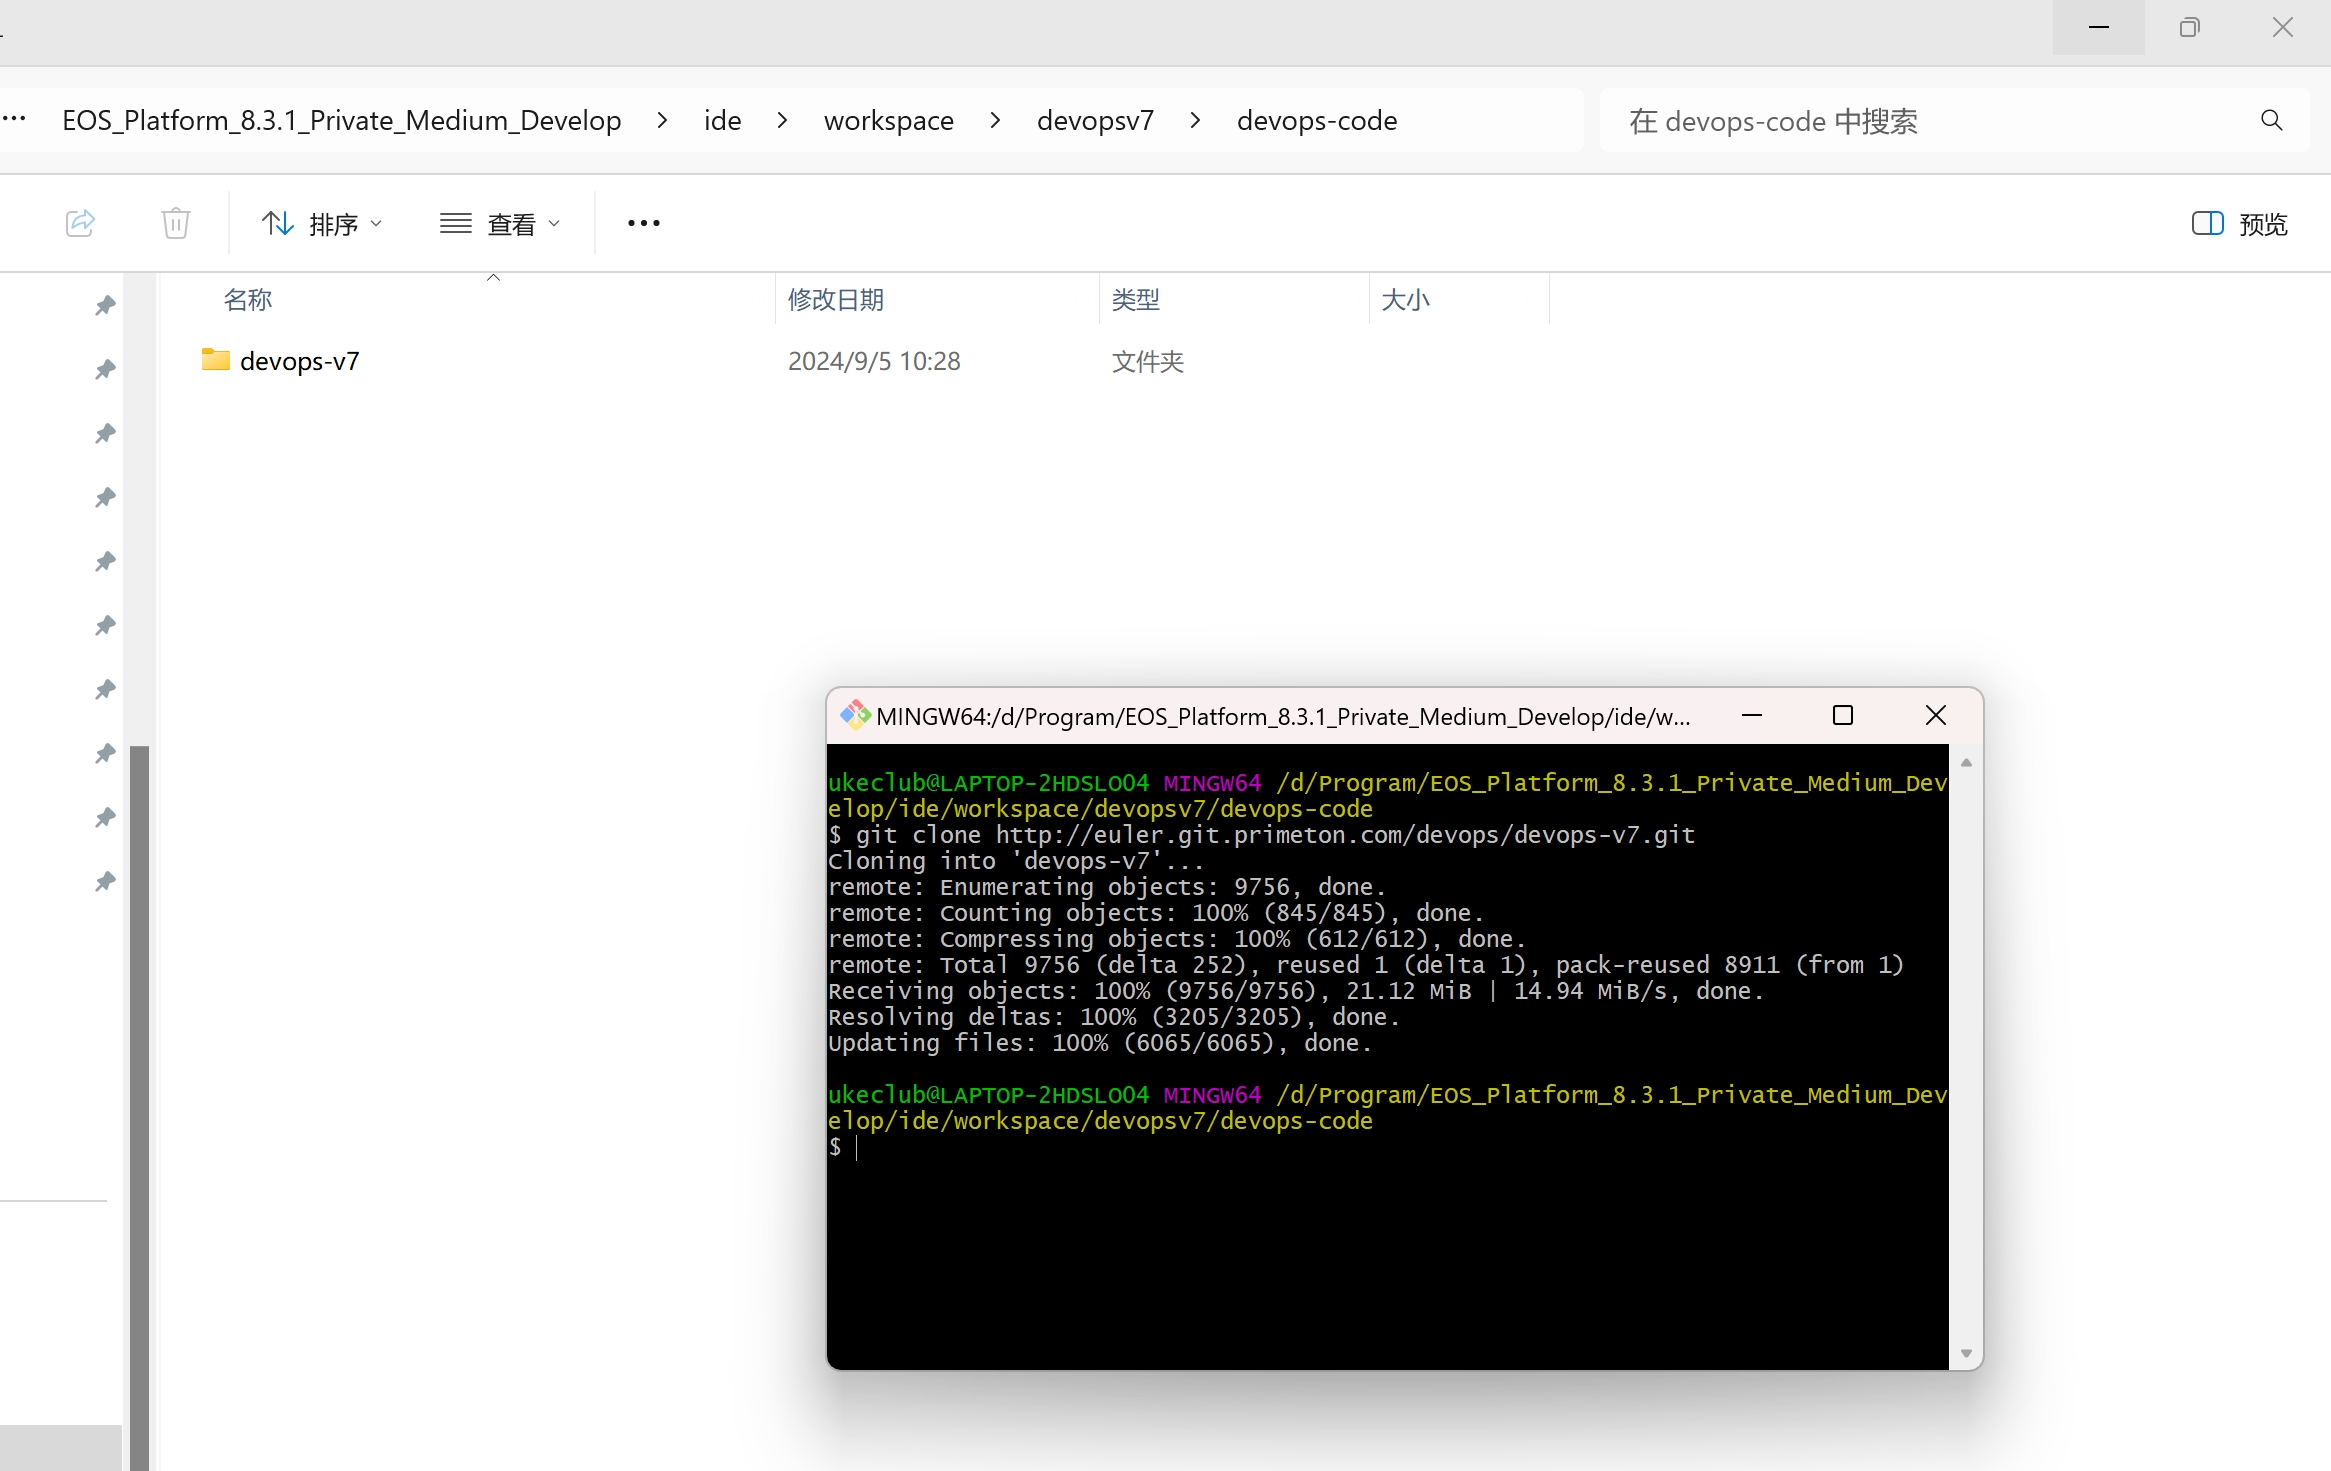Screen dimensions: 2331x1471
Task: Expand the breadcrumb chevron after workspace
Action: point(994,119)
